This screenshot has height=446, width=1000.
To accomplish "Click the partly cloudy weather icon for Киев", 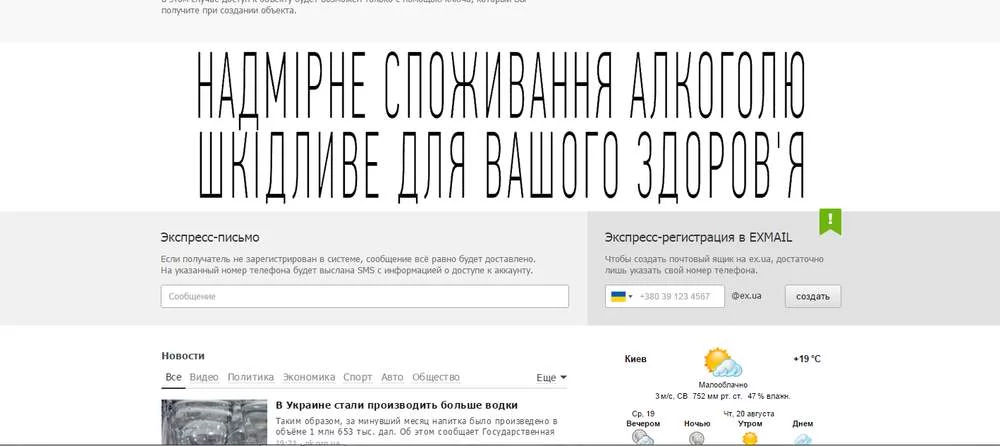I will click(x=723, y=362).
